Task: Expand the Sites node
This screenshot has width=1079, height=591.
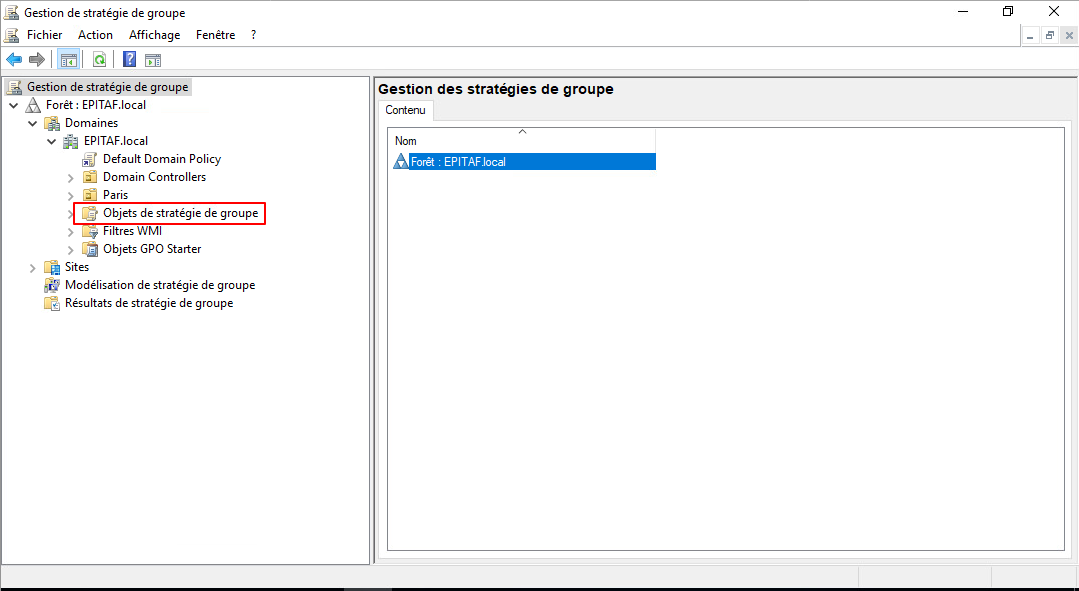Action: 33,267
